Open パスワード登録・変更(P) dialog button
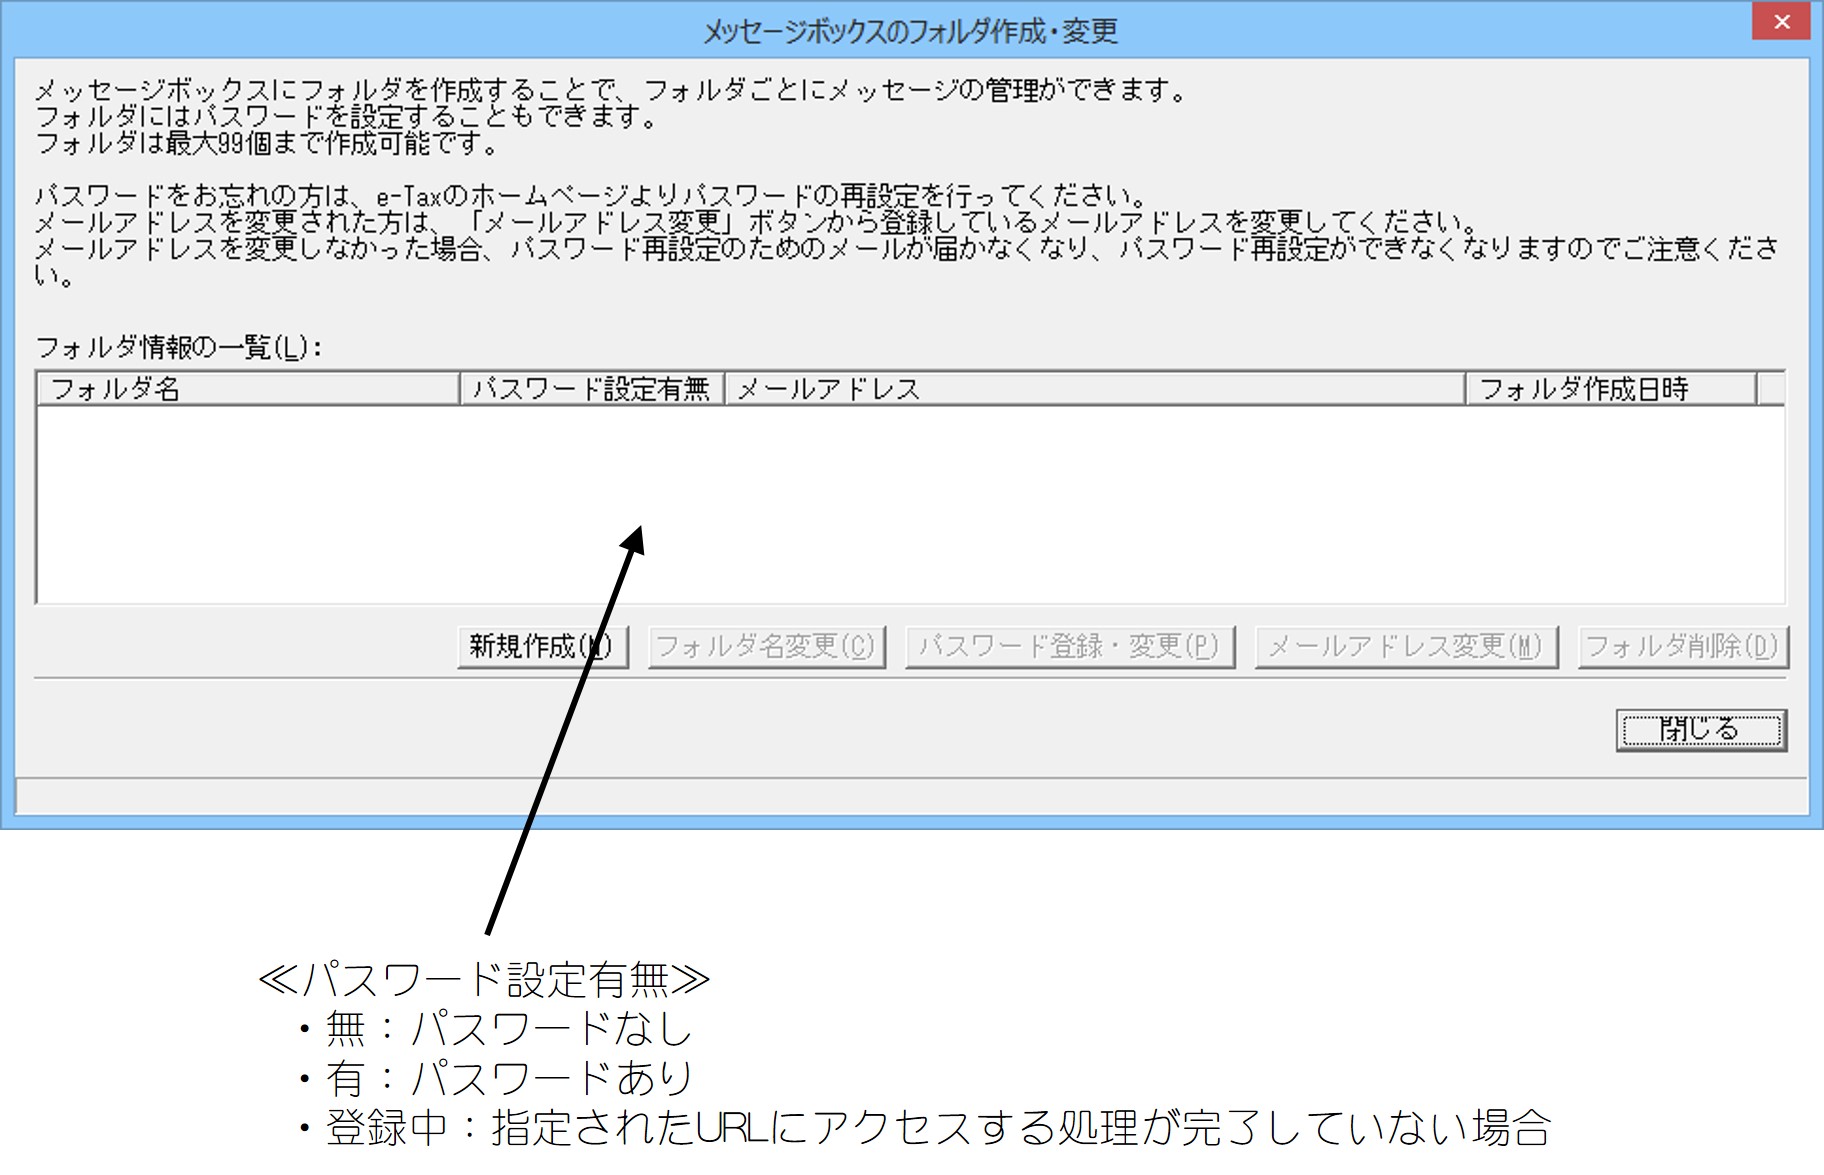This screenshot has width=1824, height=1175. pyautogui.click(x=1070, y=647)
